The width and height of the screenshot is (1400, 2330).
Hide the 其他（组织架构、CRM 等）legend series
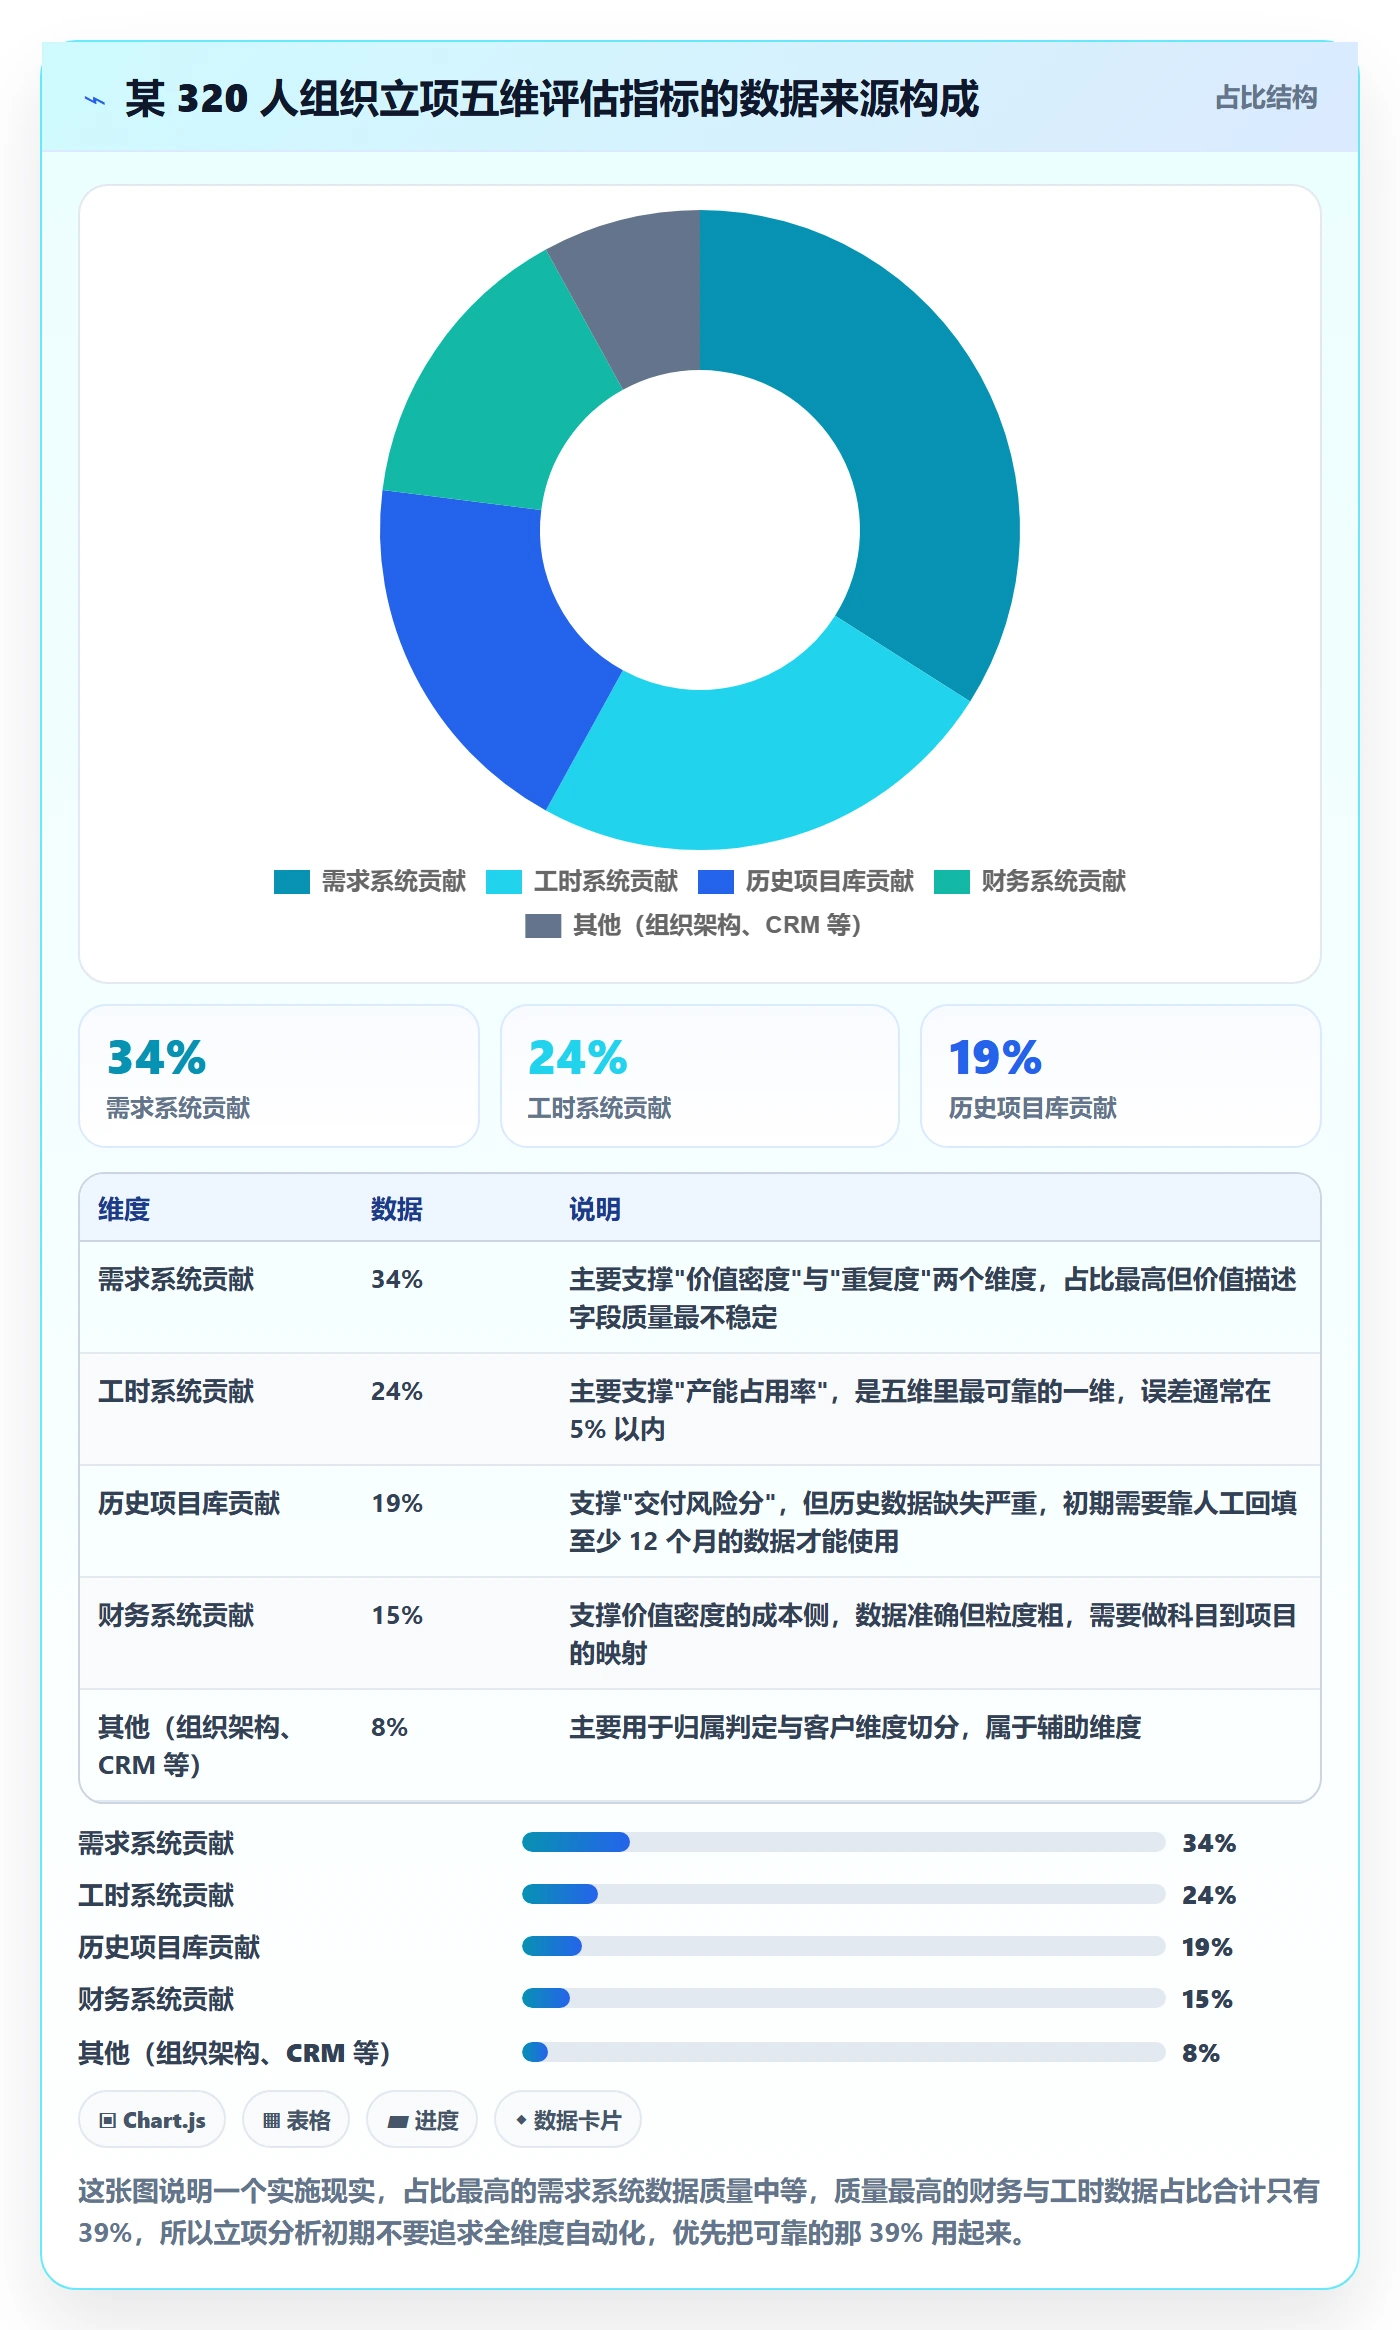(693, 926)
